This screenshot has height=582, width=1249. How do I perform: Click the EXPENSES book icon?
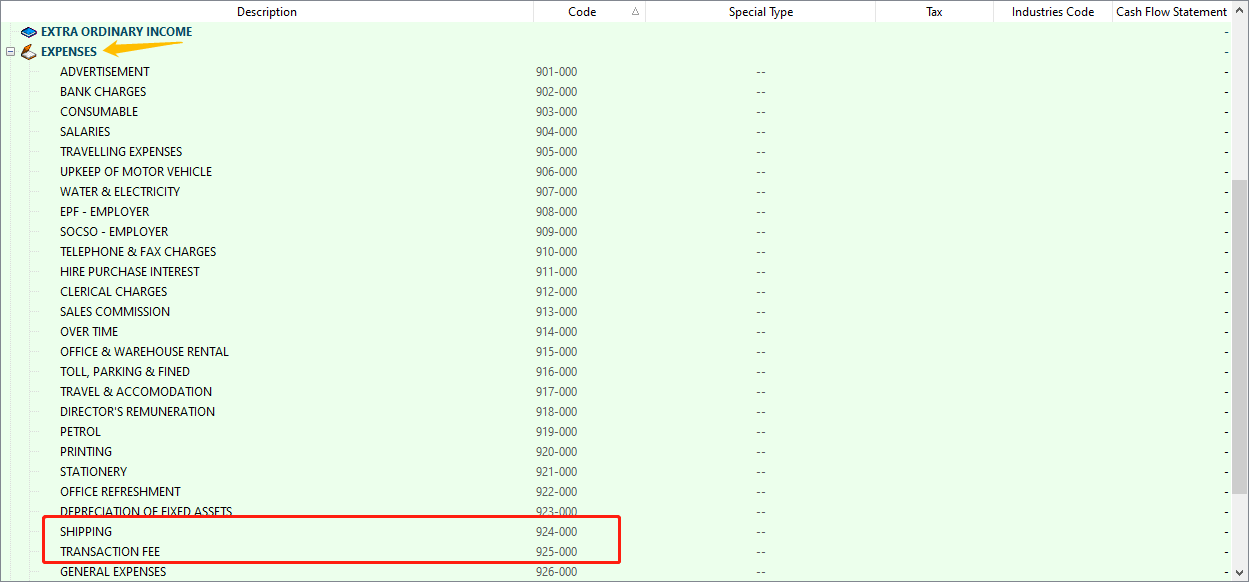tap(28, 52)
